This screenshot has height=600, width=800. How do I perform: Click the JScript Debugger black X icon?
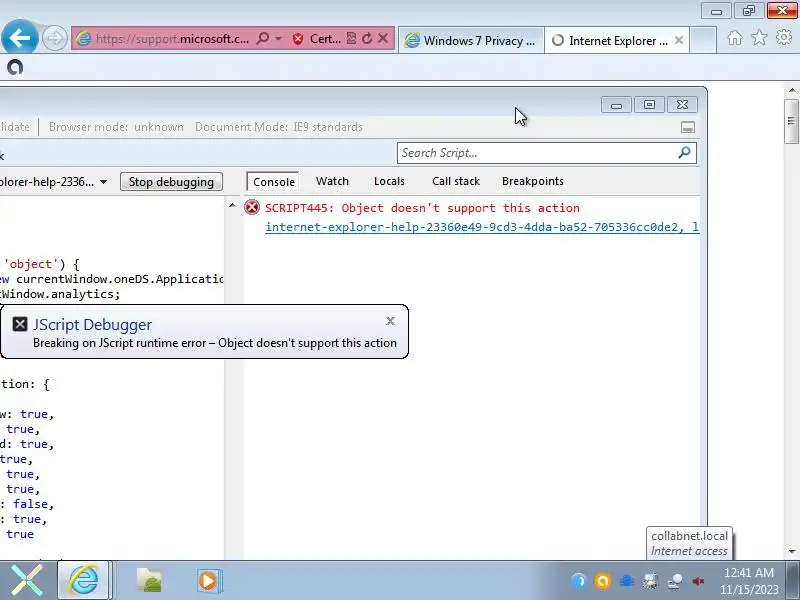tap(20, 324)
